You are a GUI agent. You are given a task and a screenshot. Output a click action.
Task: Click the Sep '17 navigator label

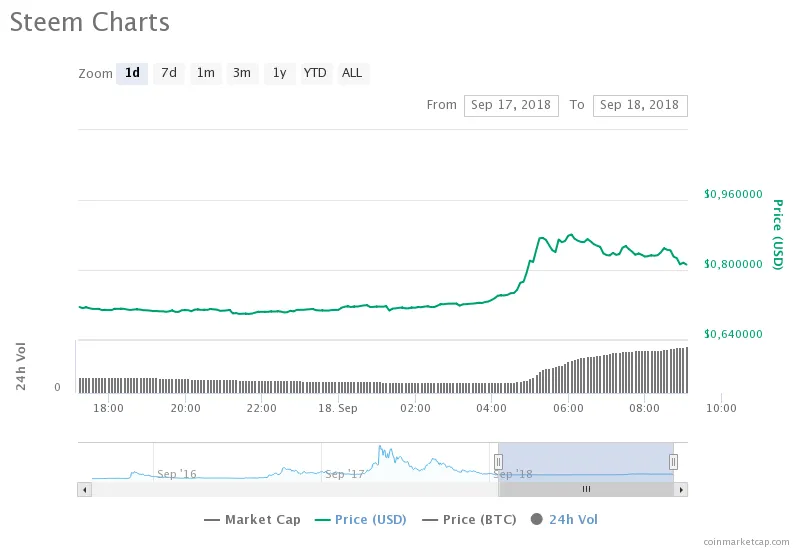344,474
